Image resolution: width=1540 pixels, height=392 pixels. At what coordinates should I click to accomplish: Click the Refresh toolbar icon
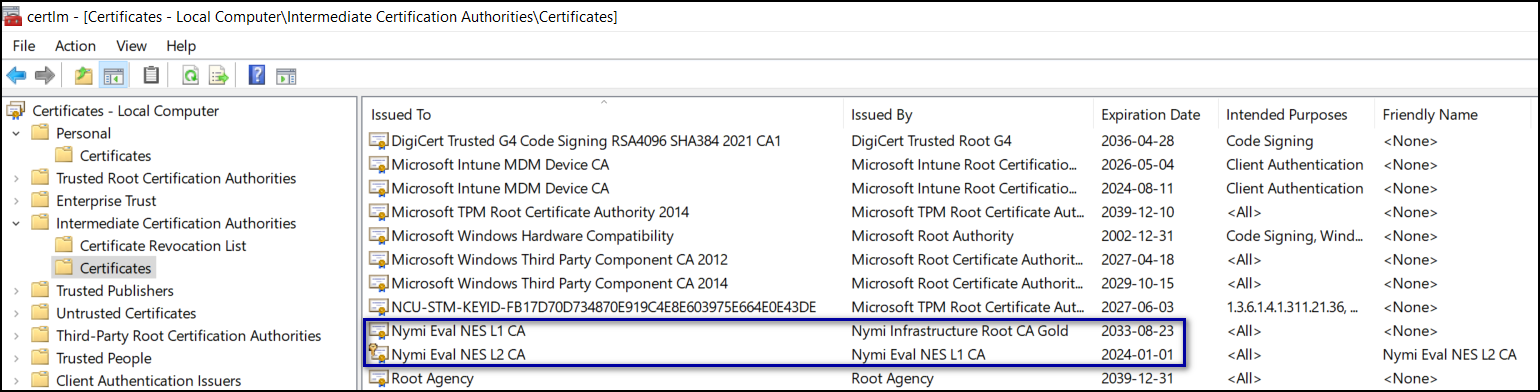[190, 75]
